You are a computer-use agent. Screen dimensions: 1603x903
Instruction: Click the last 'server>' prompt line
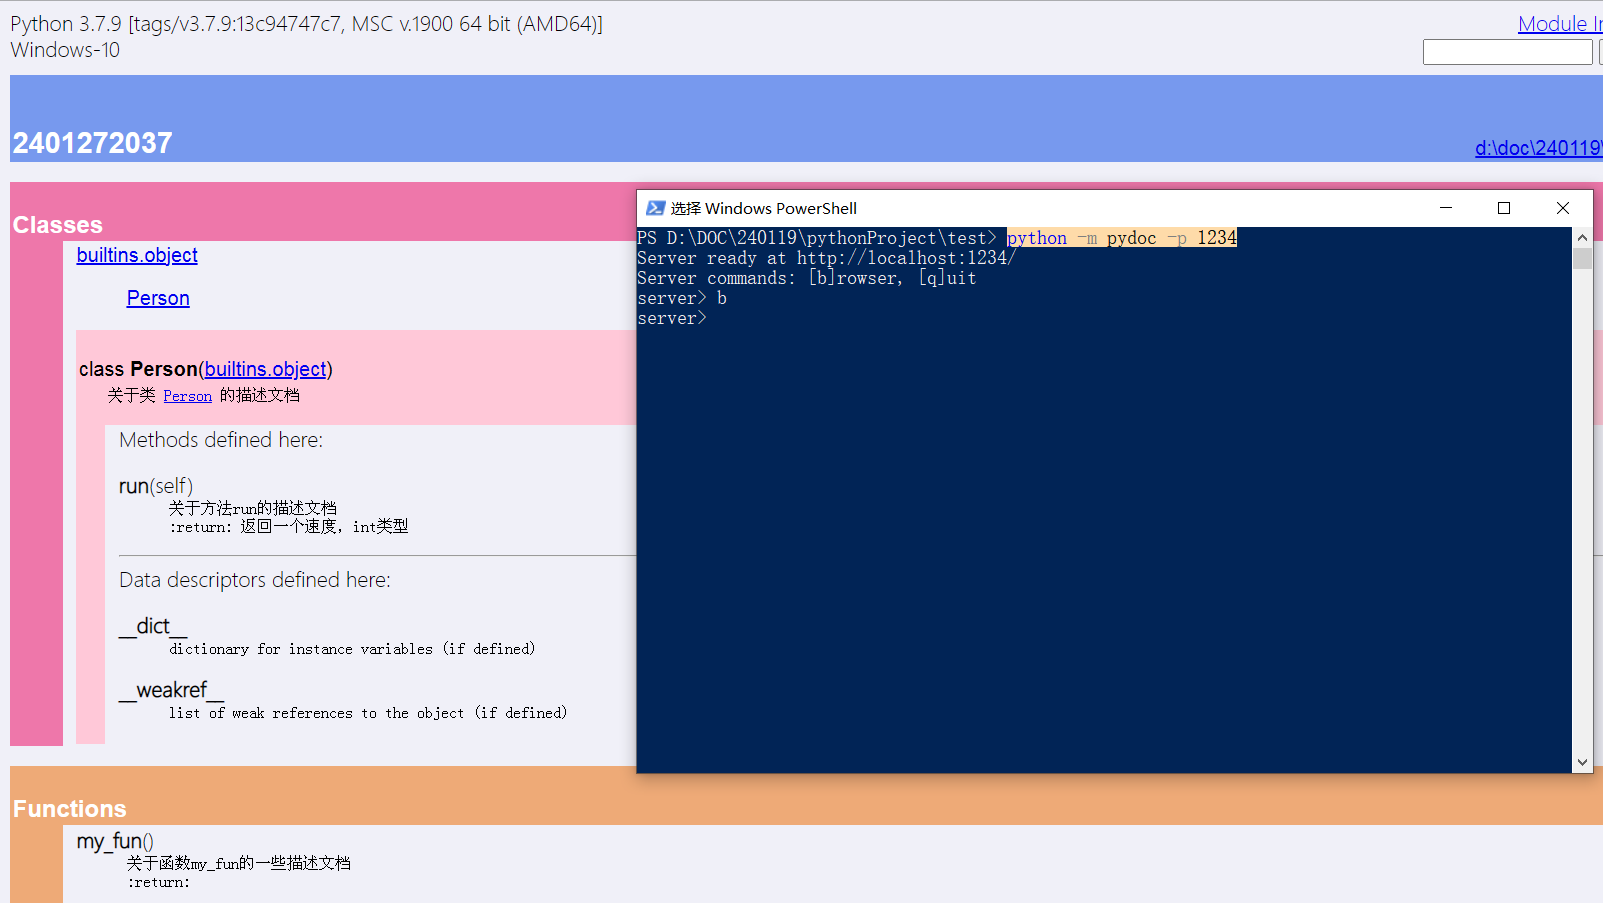(x=672, y=318)
